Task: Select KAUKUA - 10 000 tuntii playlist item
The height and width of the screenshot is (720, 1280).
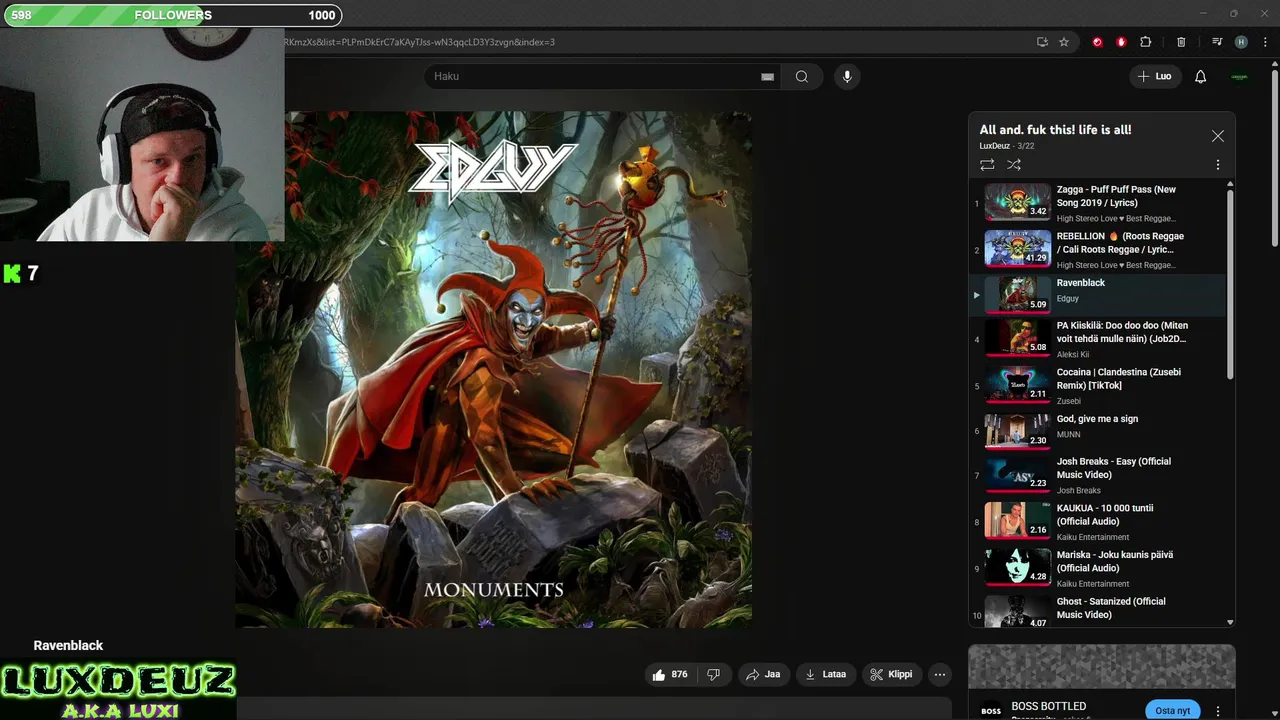Action: click(1098, 522)
